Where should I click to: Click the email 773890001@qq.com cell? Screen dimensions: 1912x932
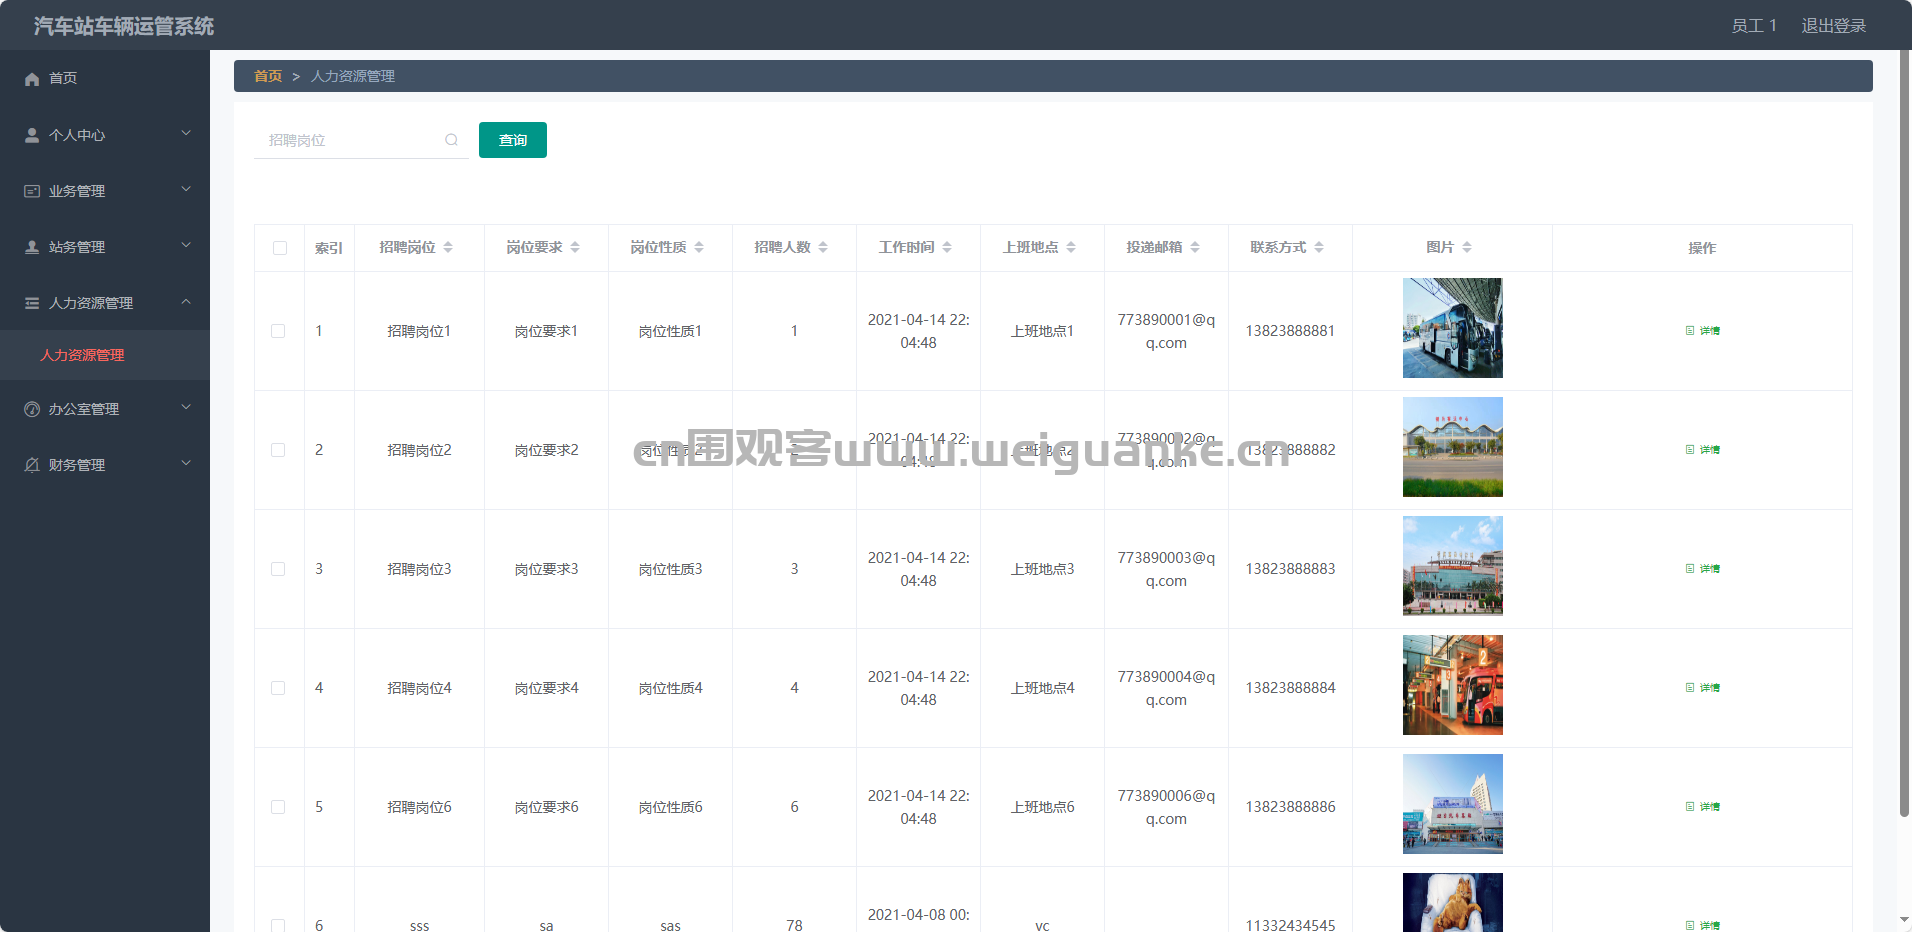[1166, 331]
